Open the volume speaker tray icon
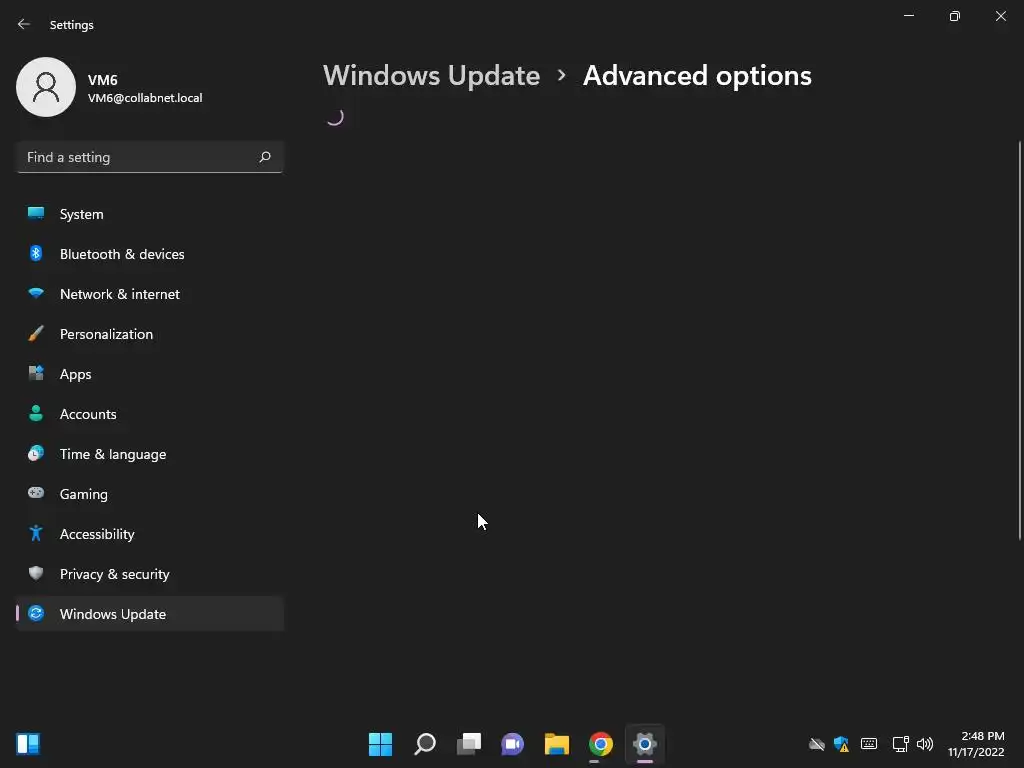The width and height of the screenshot is (1024, 768). click(925, 744)
